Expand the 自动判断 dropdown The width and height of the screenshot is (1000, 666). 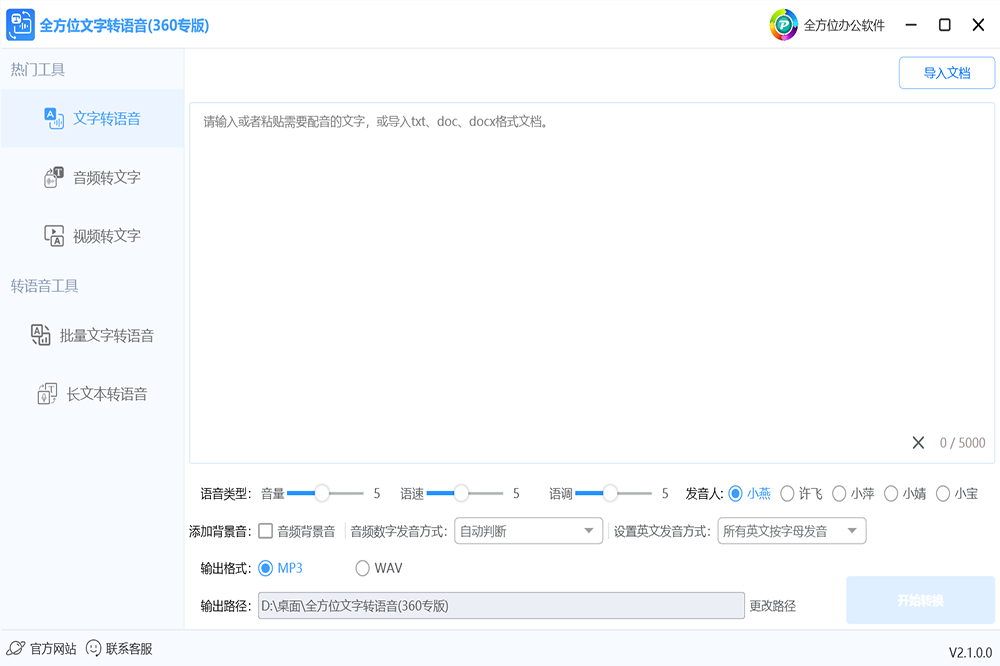point(528,531)
